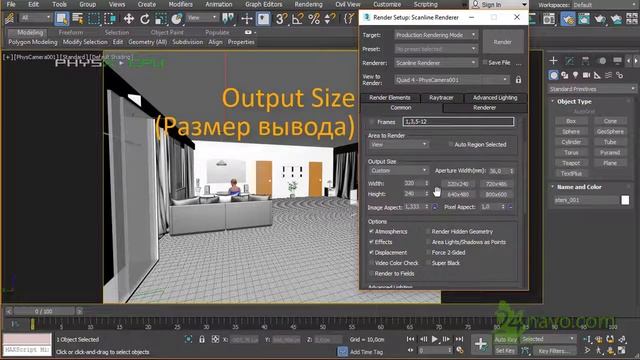
Task: Enable Render Hidden Geometry
Action: point(428,231)
